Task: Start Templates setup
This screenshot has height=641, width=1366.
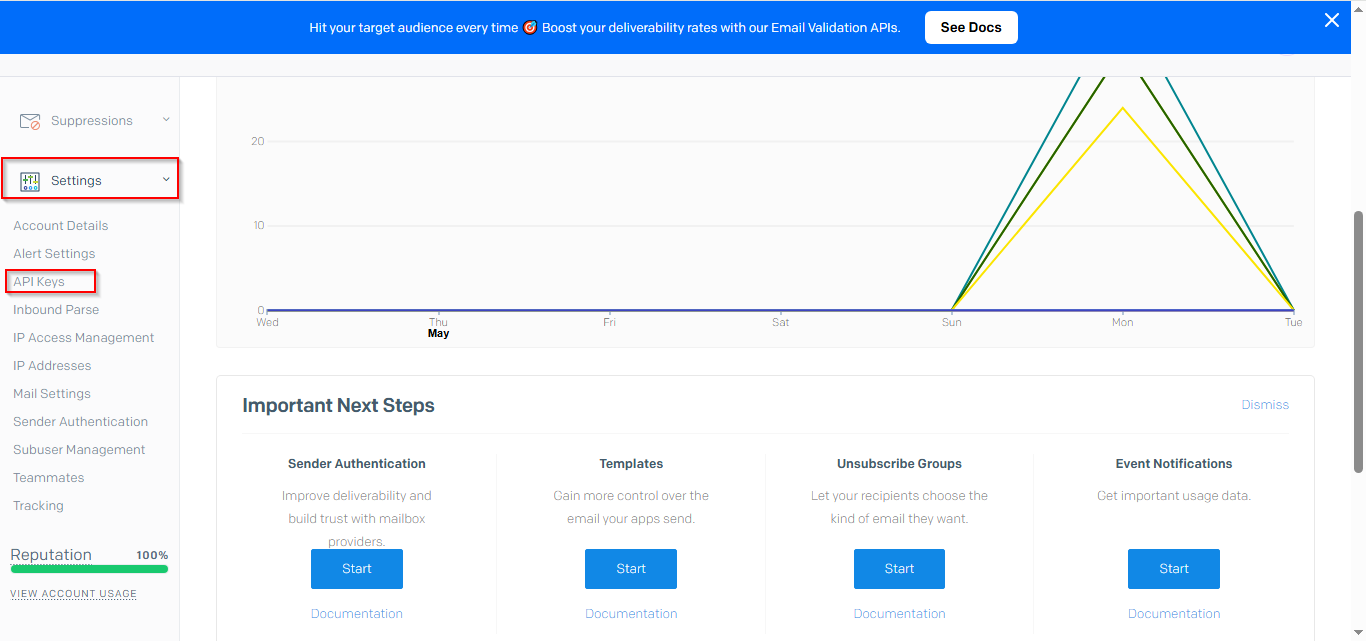Action: (x=631, y=569)
